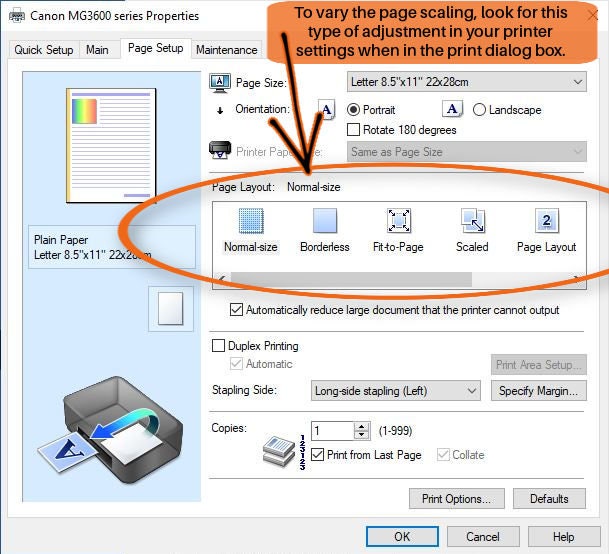Select the Portrait radio button

coord(353,110)
